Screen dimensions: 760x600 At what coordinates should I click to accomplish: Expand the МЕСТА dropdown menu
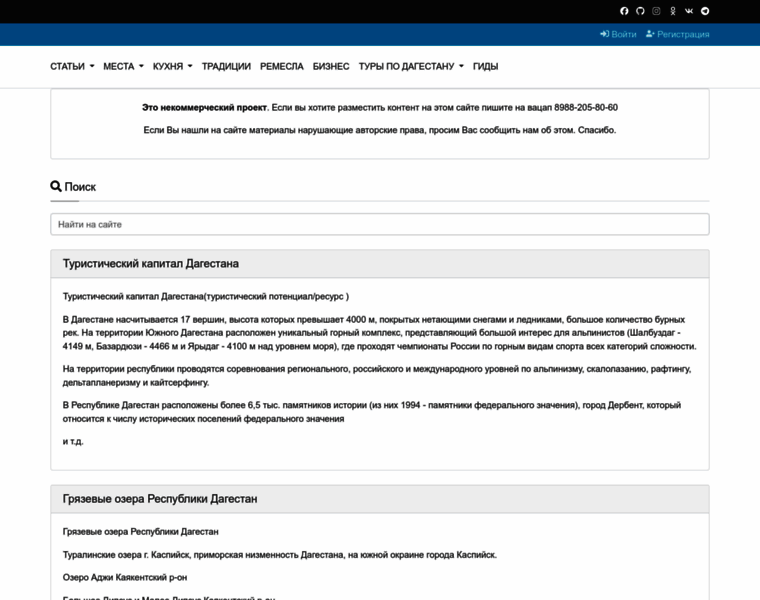(x=124, y=66)
